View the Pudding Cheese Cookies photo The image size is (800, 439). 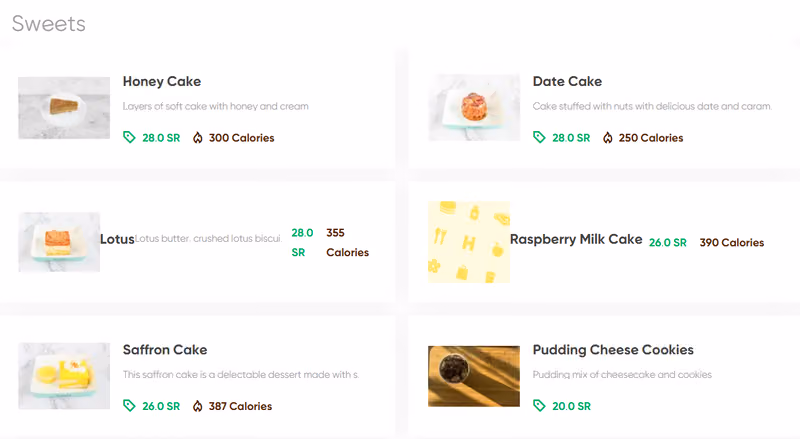(474, 376)
